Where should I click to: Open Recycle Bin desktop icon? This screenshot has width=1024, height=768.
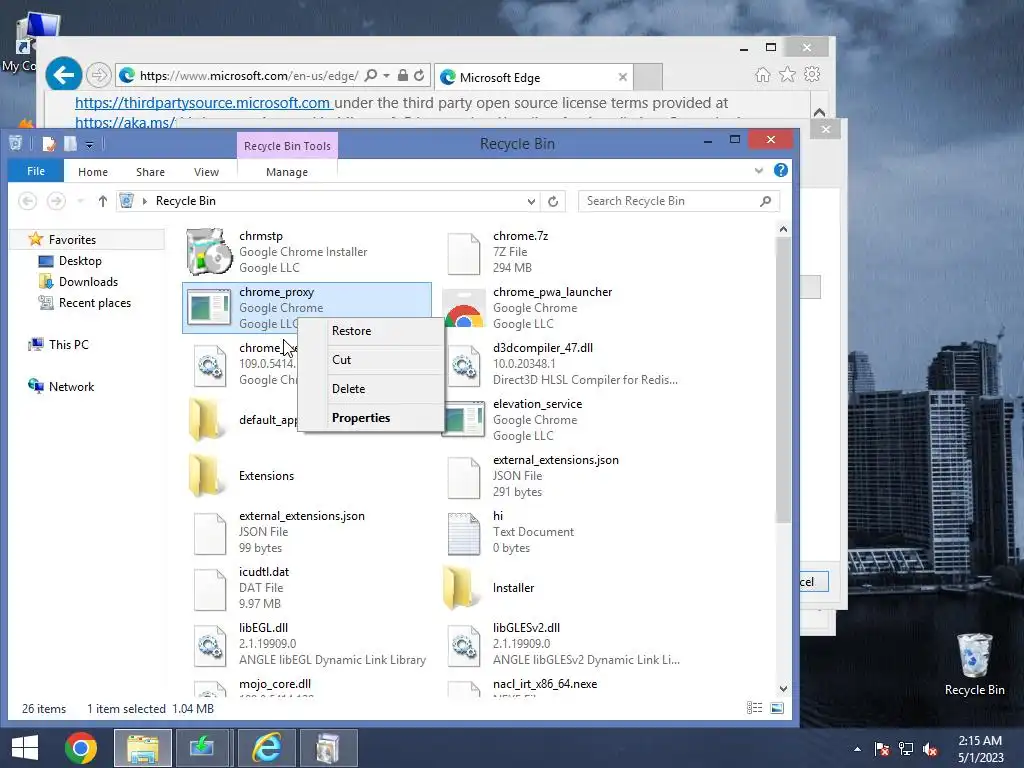974,664
